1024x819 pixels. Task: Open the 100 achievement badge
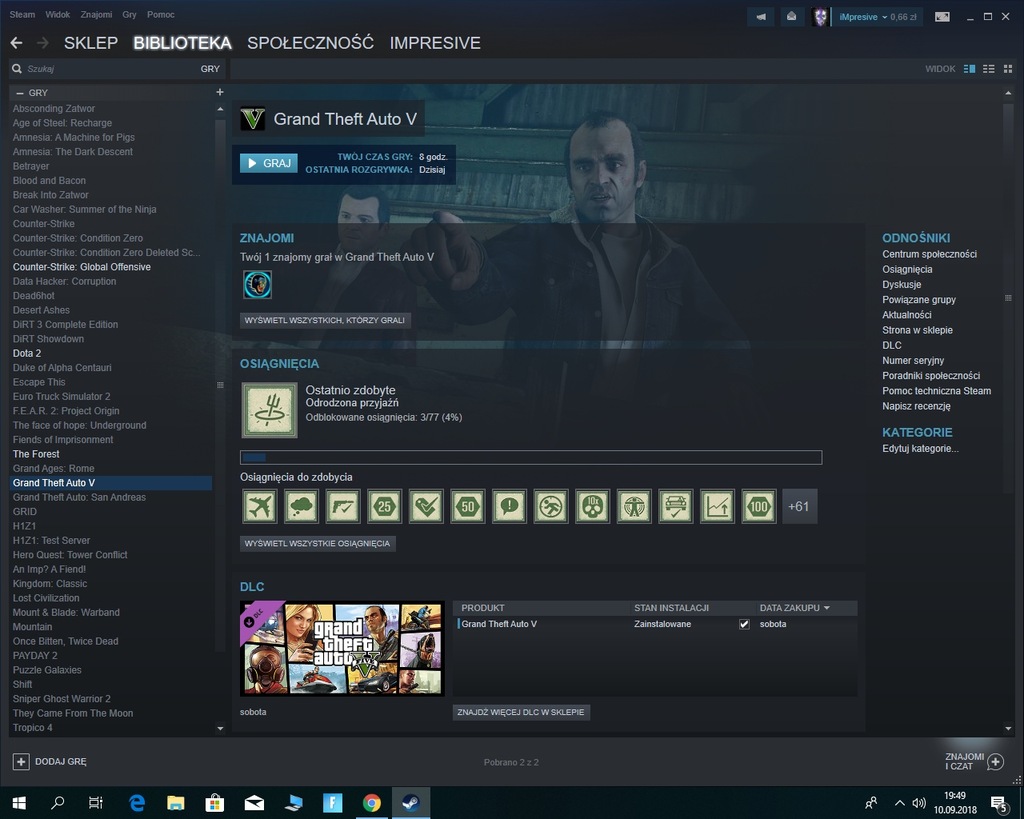click(759, 506)
